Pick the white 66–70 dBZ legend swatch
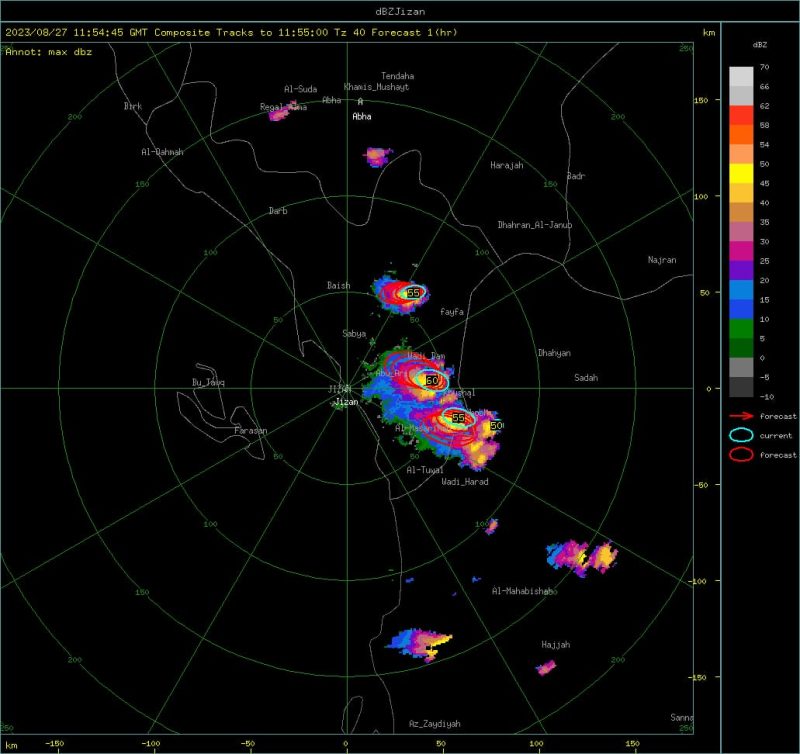 [741, 77]
